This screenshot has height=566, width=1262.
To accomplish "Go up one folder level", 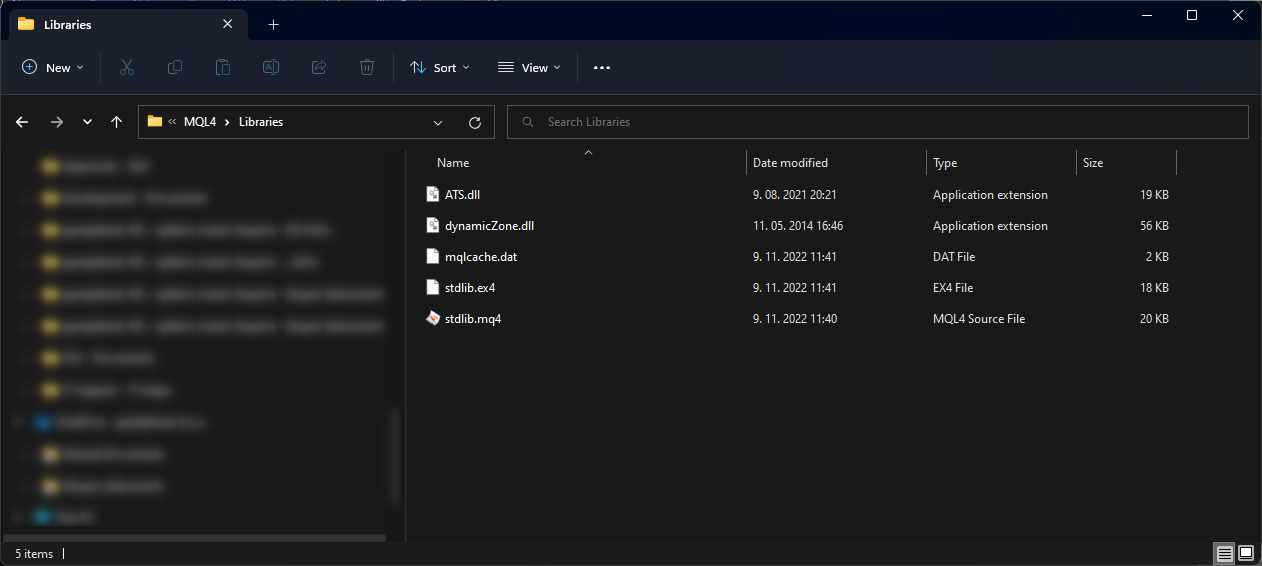I will point(116,122).
